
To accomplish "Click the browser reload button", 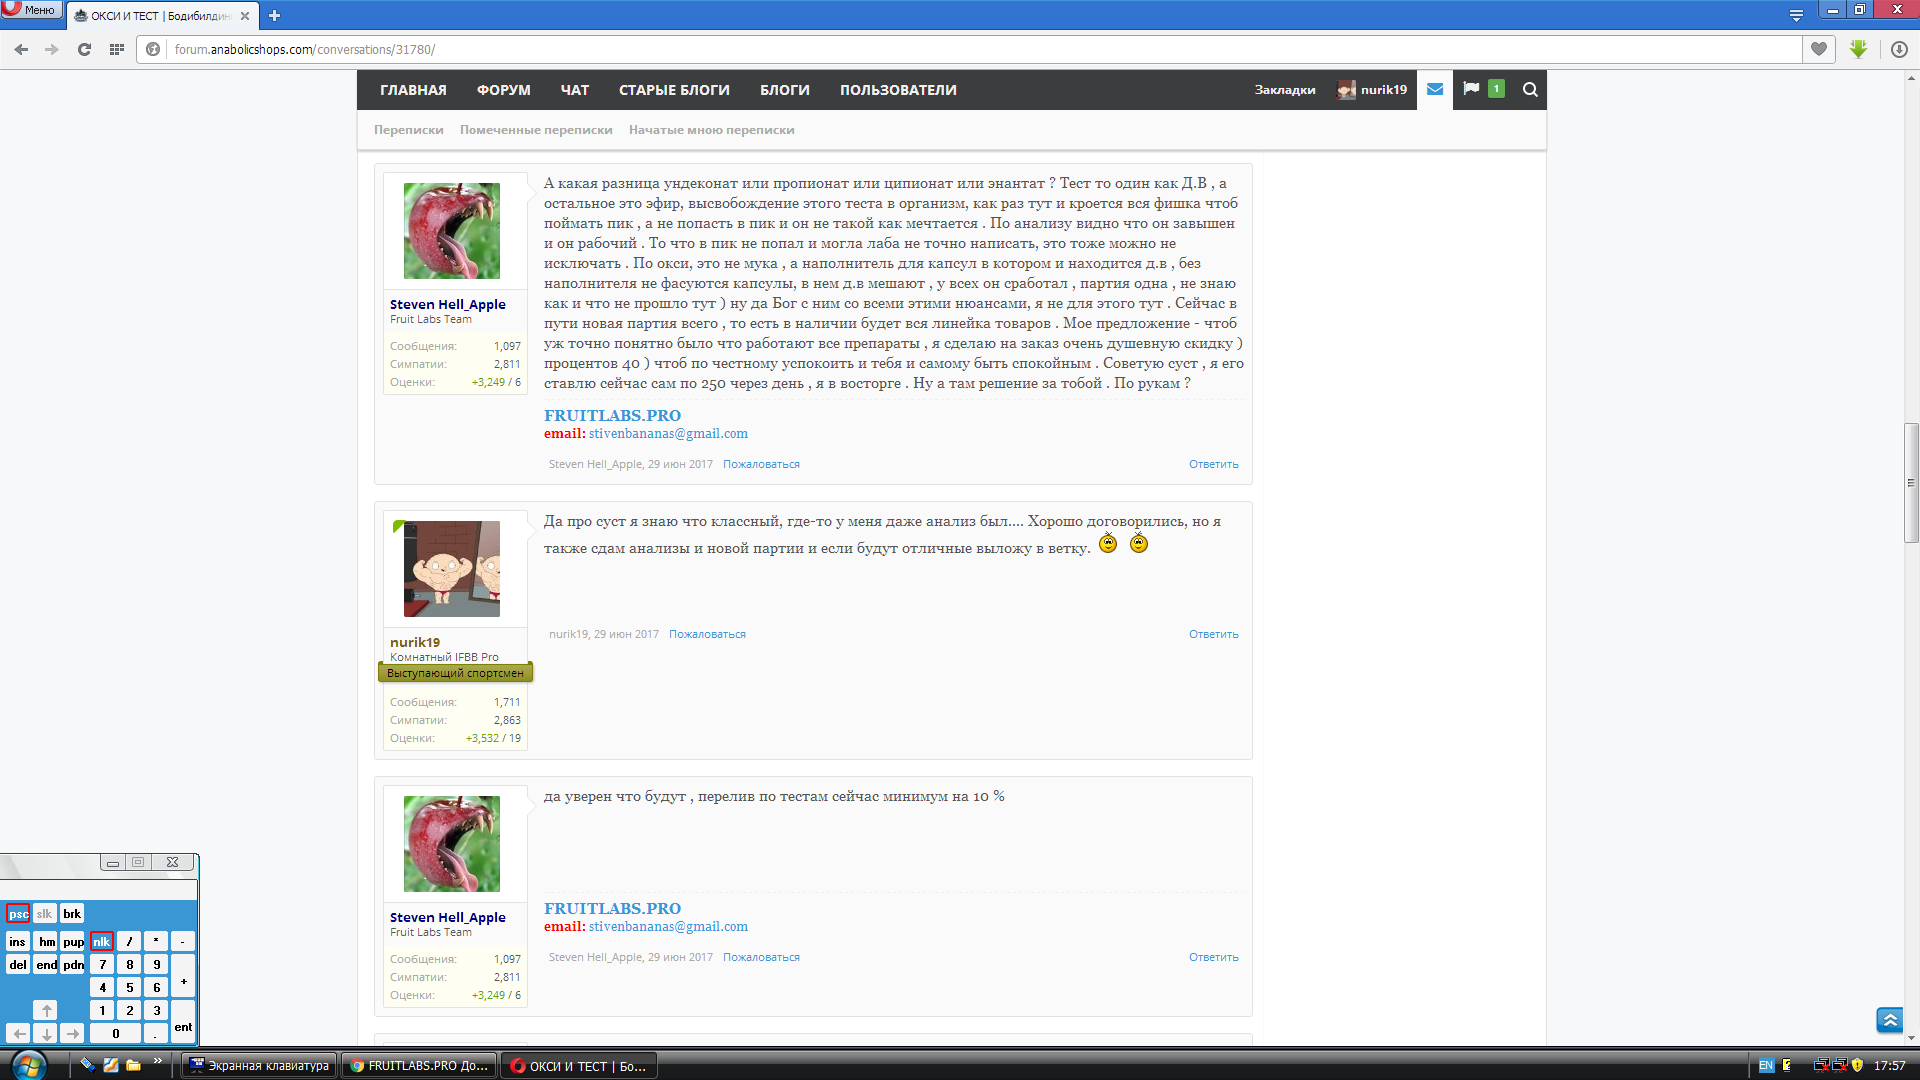I will click(85, 49).
